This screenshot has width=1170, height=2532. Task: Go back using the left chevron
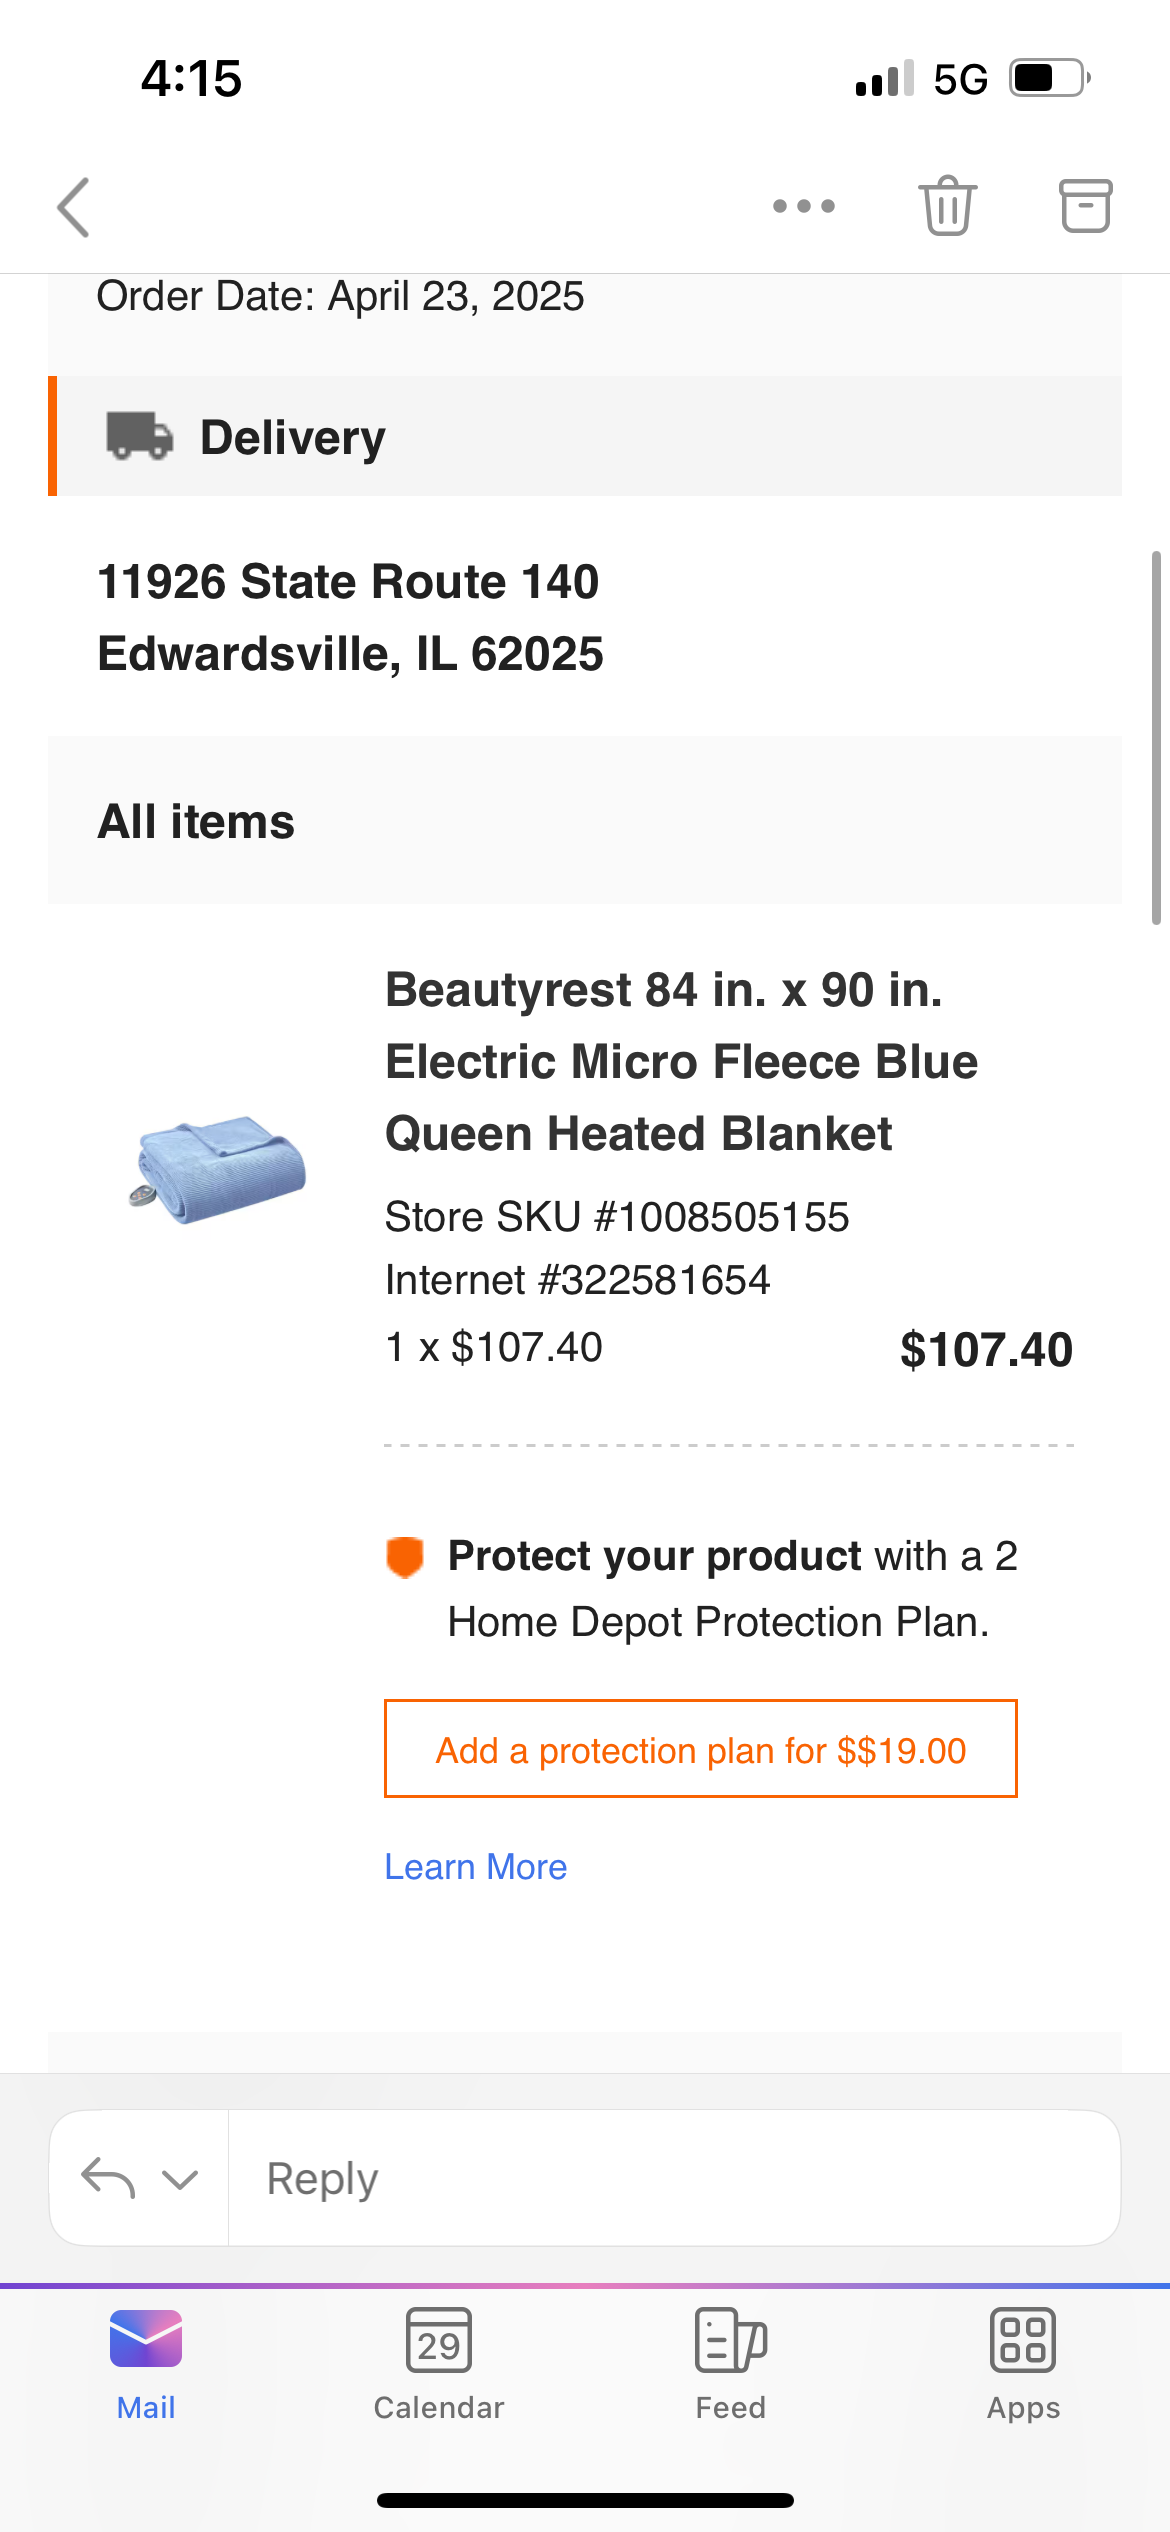point(74,207)
